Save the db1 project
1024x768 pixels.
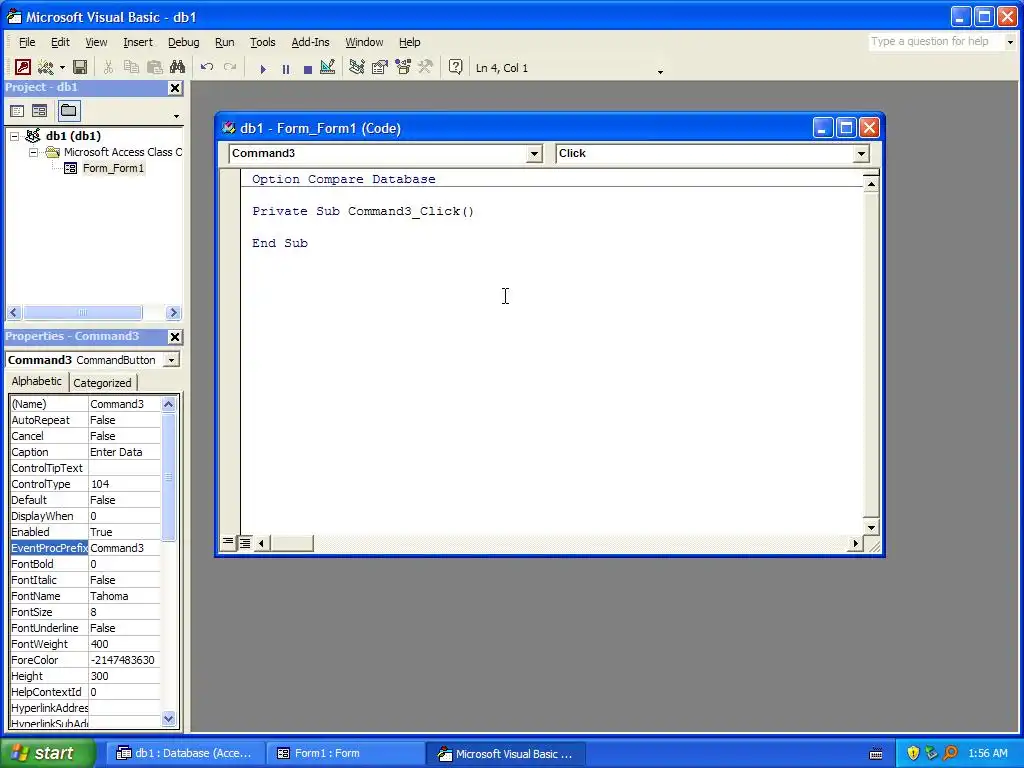click(x=80, y=67)
